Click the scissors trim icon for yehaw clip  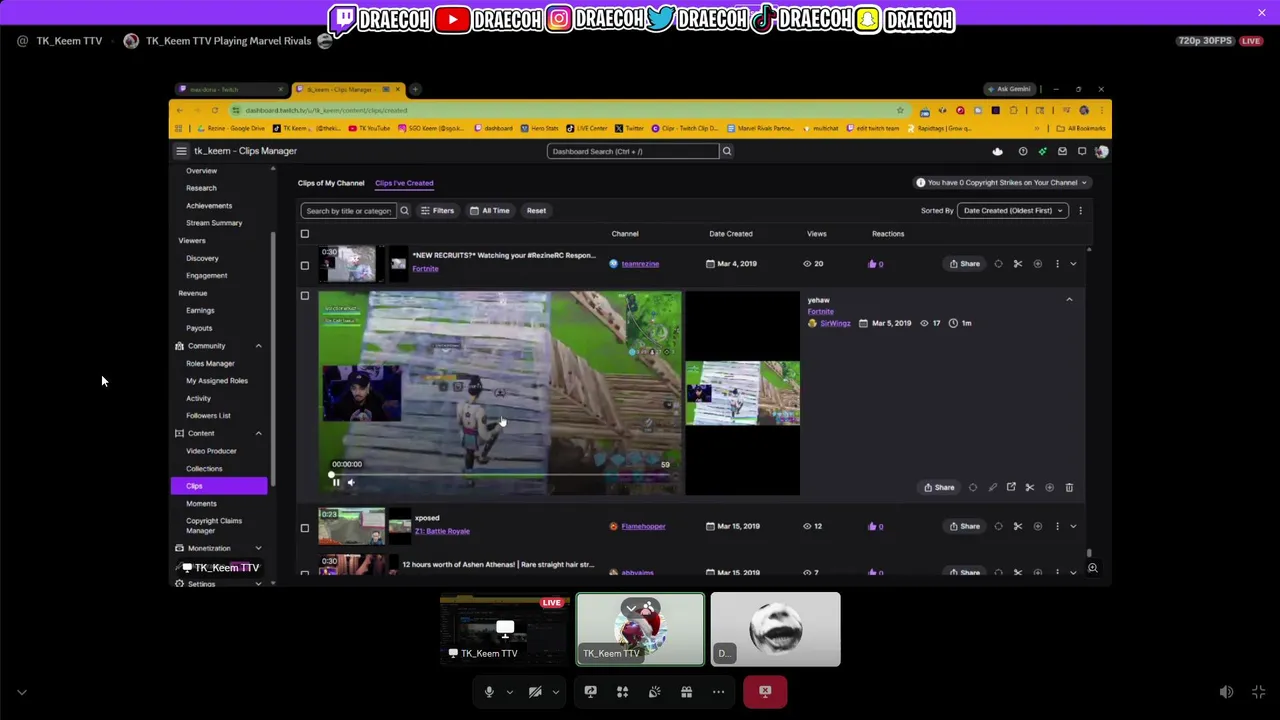click(x=1030, y=487)
